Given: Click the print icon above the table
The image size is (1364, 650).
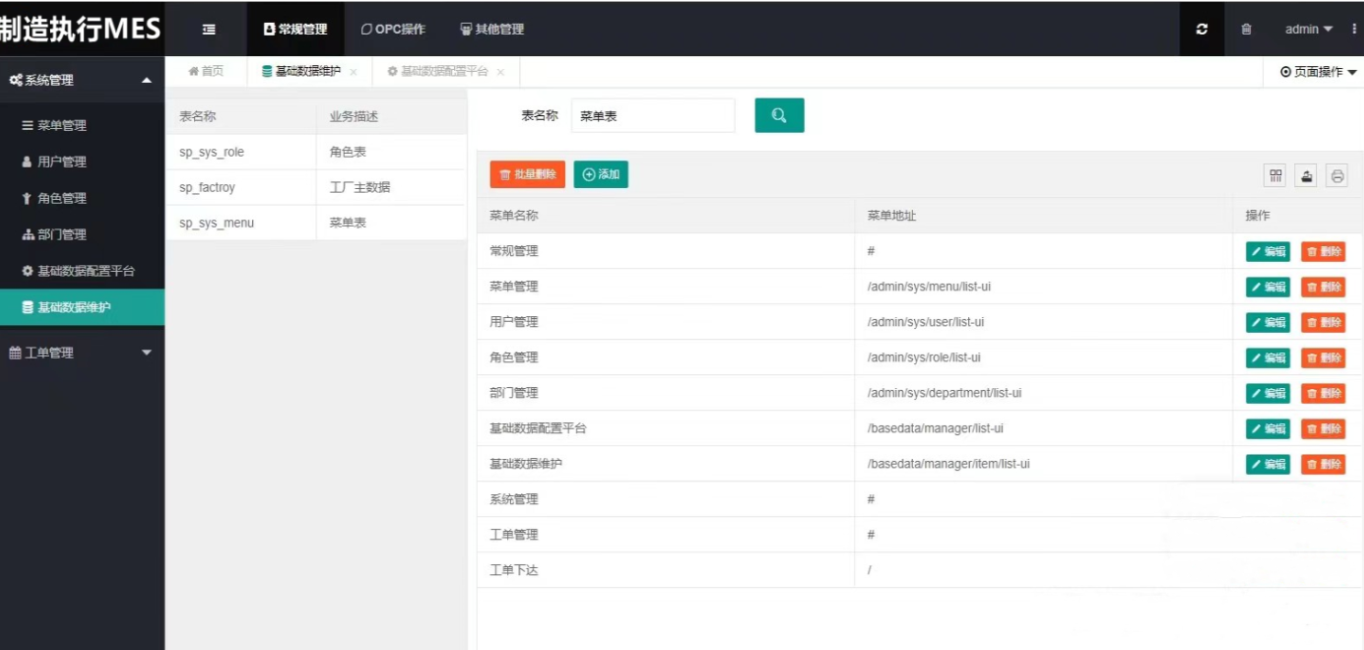Looking at the screenshot, I should (x=1337, y=175).
